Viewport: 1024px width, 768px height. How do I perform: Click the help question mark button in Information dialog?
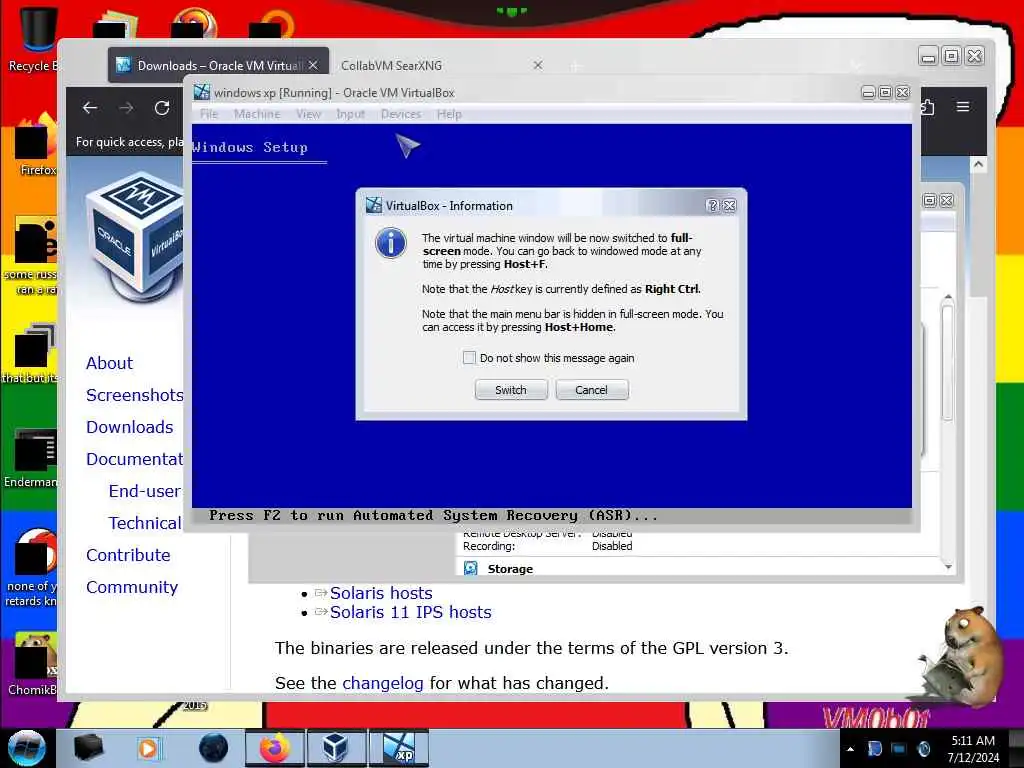click(x=712, y=206)
